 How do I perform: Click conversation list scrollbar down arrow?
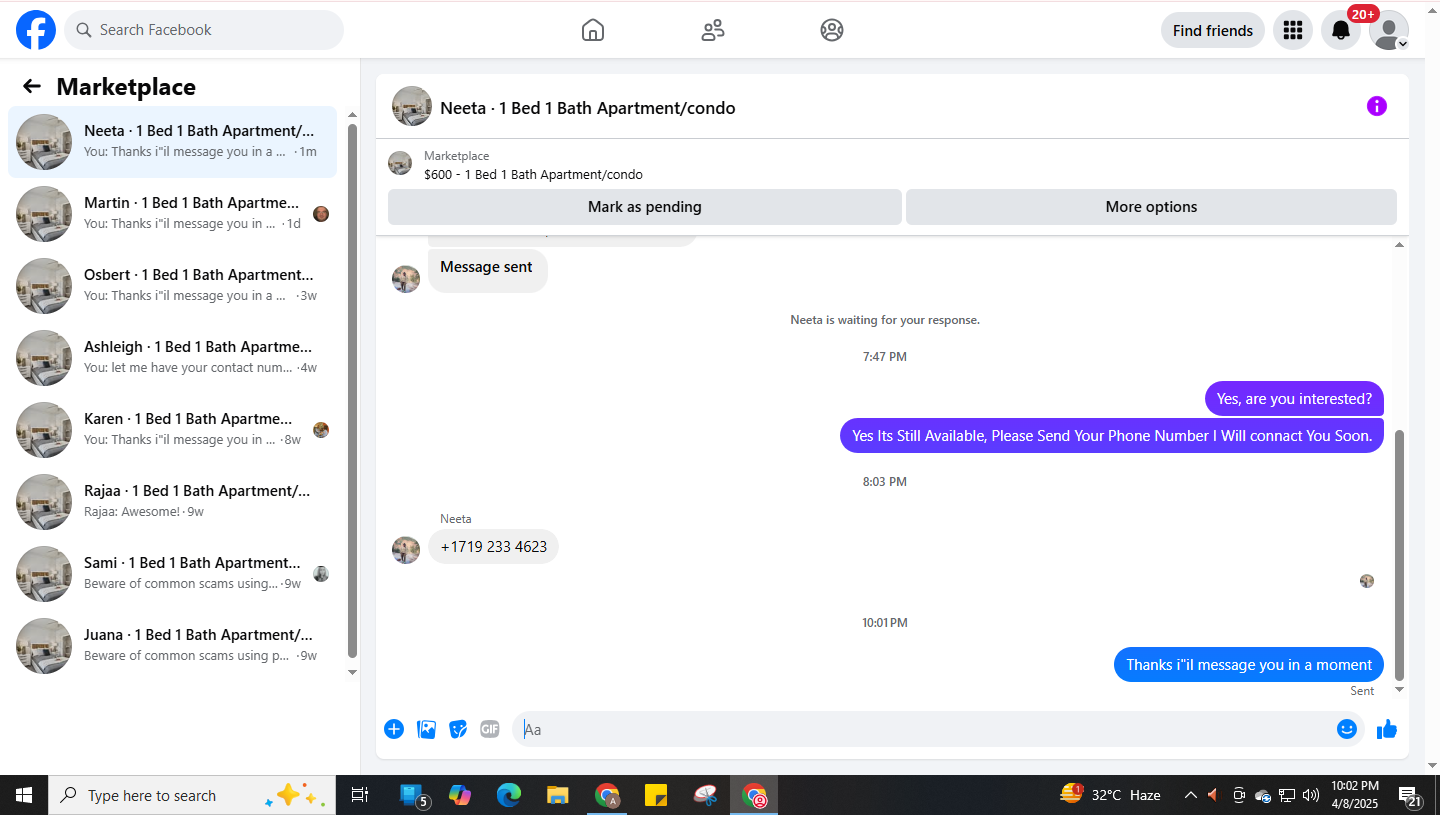tap(352, 672)
